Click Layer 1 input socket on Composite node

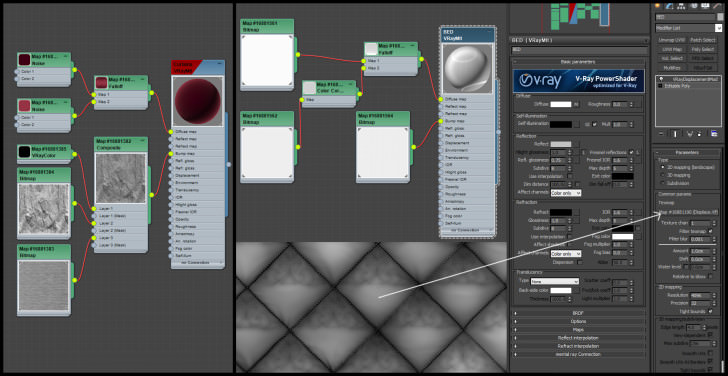pos(93,208)
